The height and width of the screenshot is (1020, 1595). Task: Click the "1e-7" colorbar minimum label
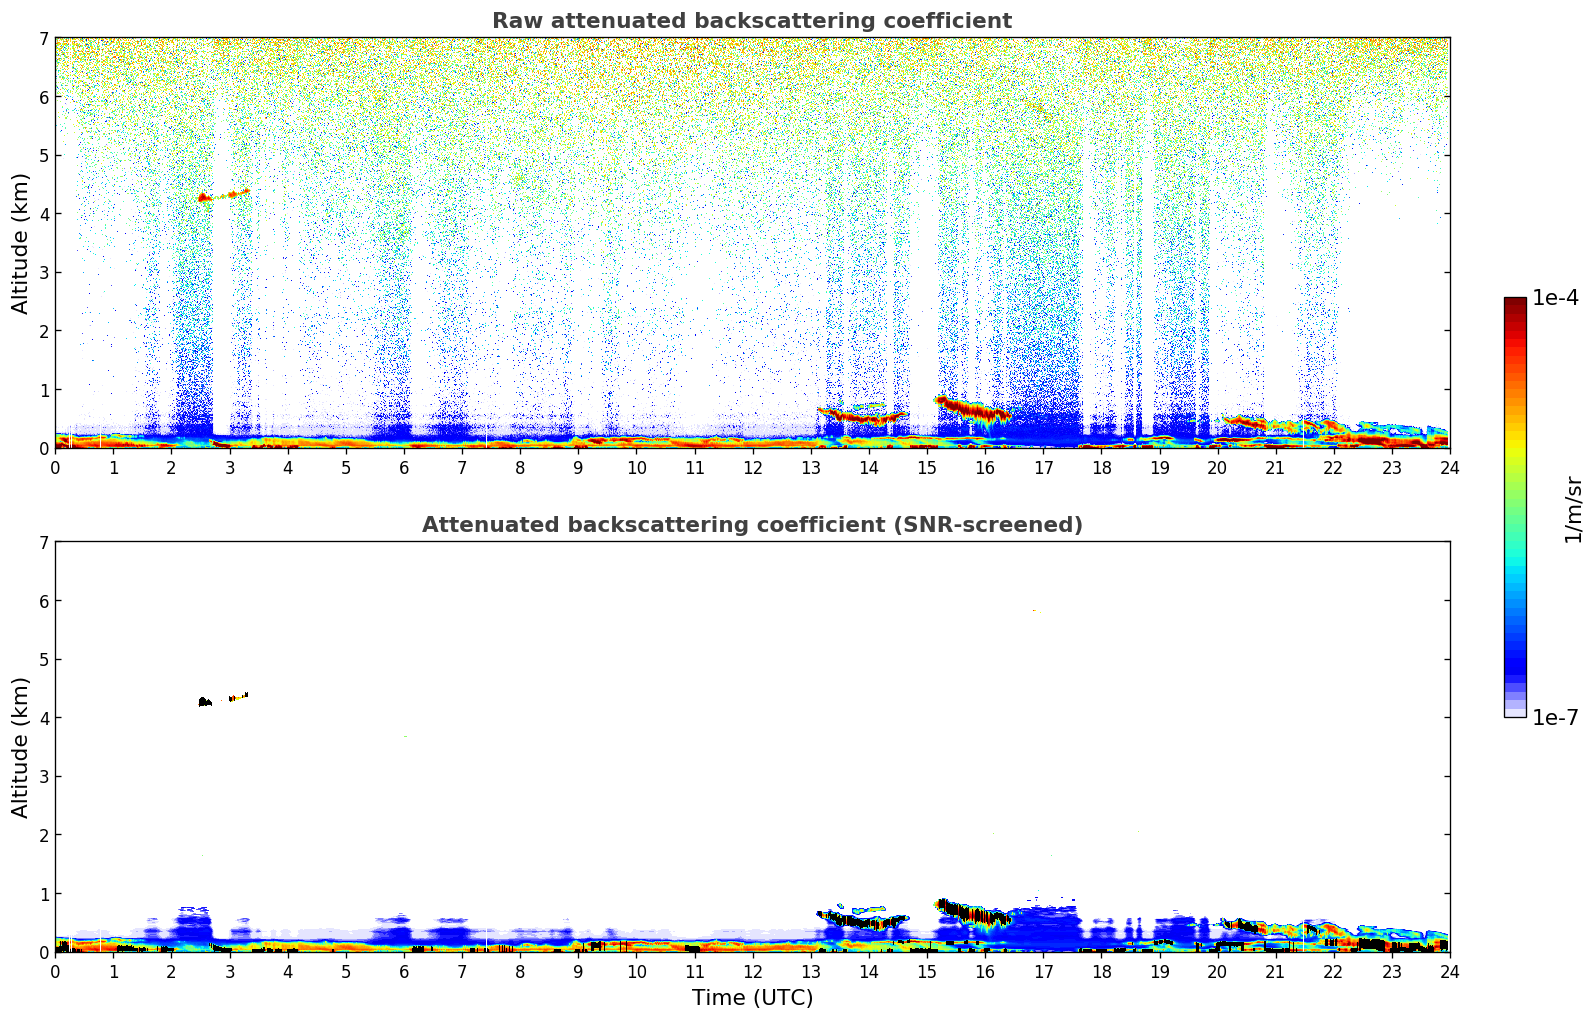pyautogui.click(x=1555, y=718)
